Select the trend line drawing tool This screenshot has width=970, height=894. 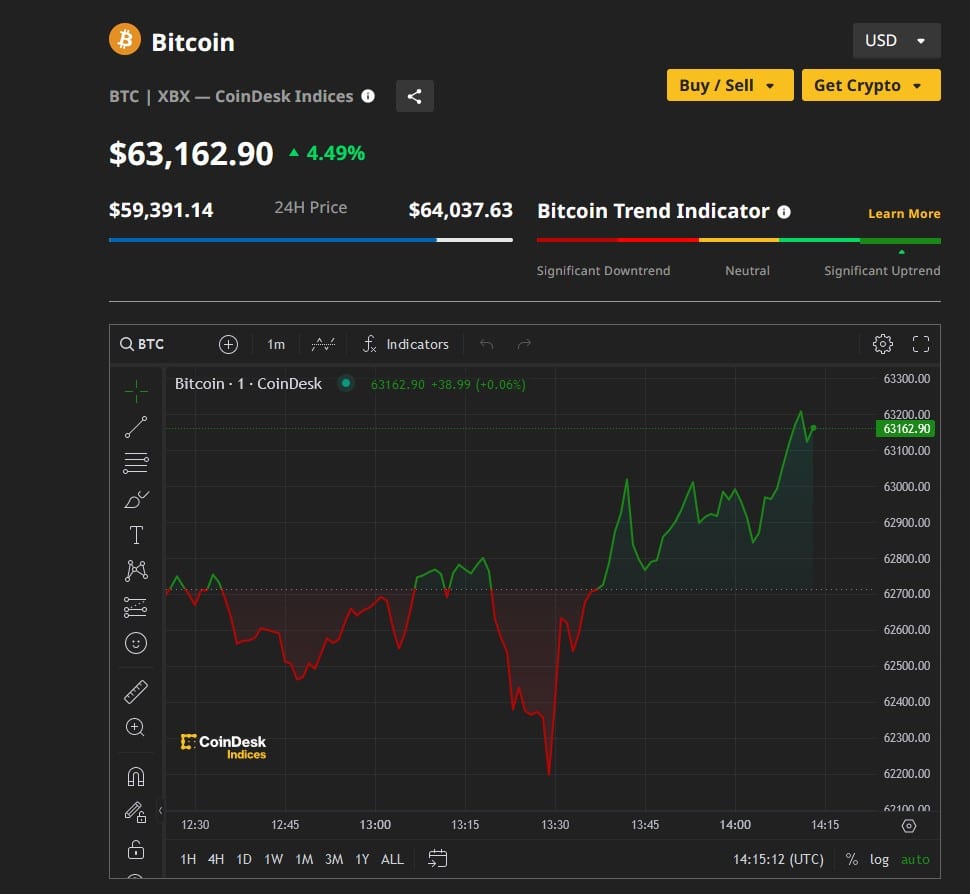tap(135, 427)
